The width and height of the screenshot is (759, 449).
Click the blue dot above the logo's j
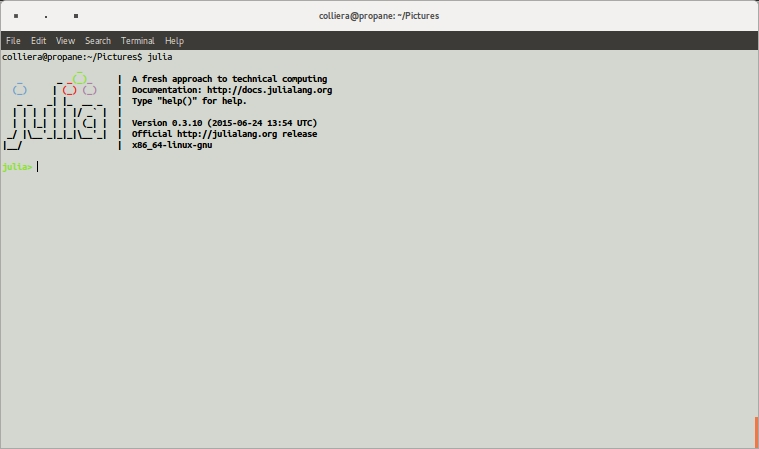point(19,90)
